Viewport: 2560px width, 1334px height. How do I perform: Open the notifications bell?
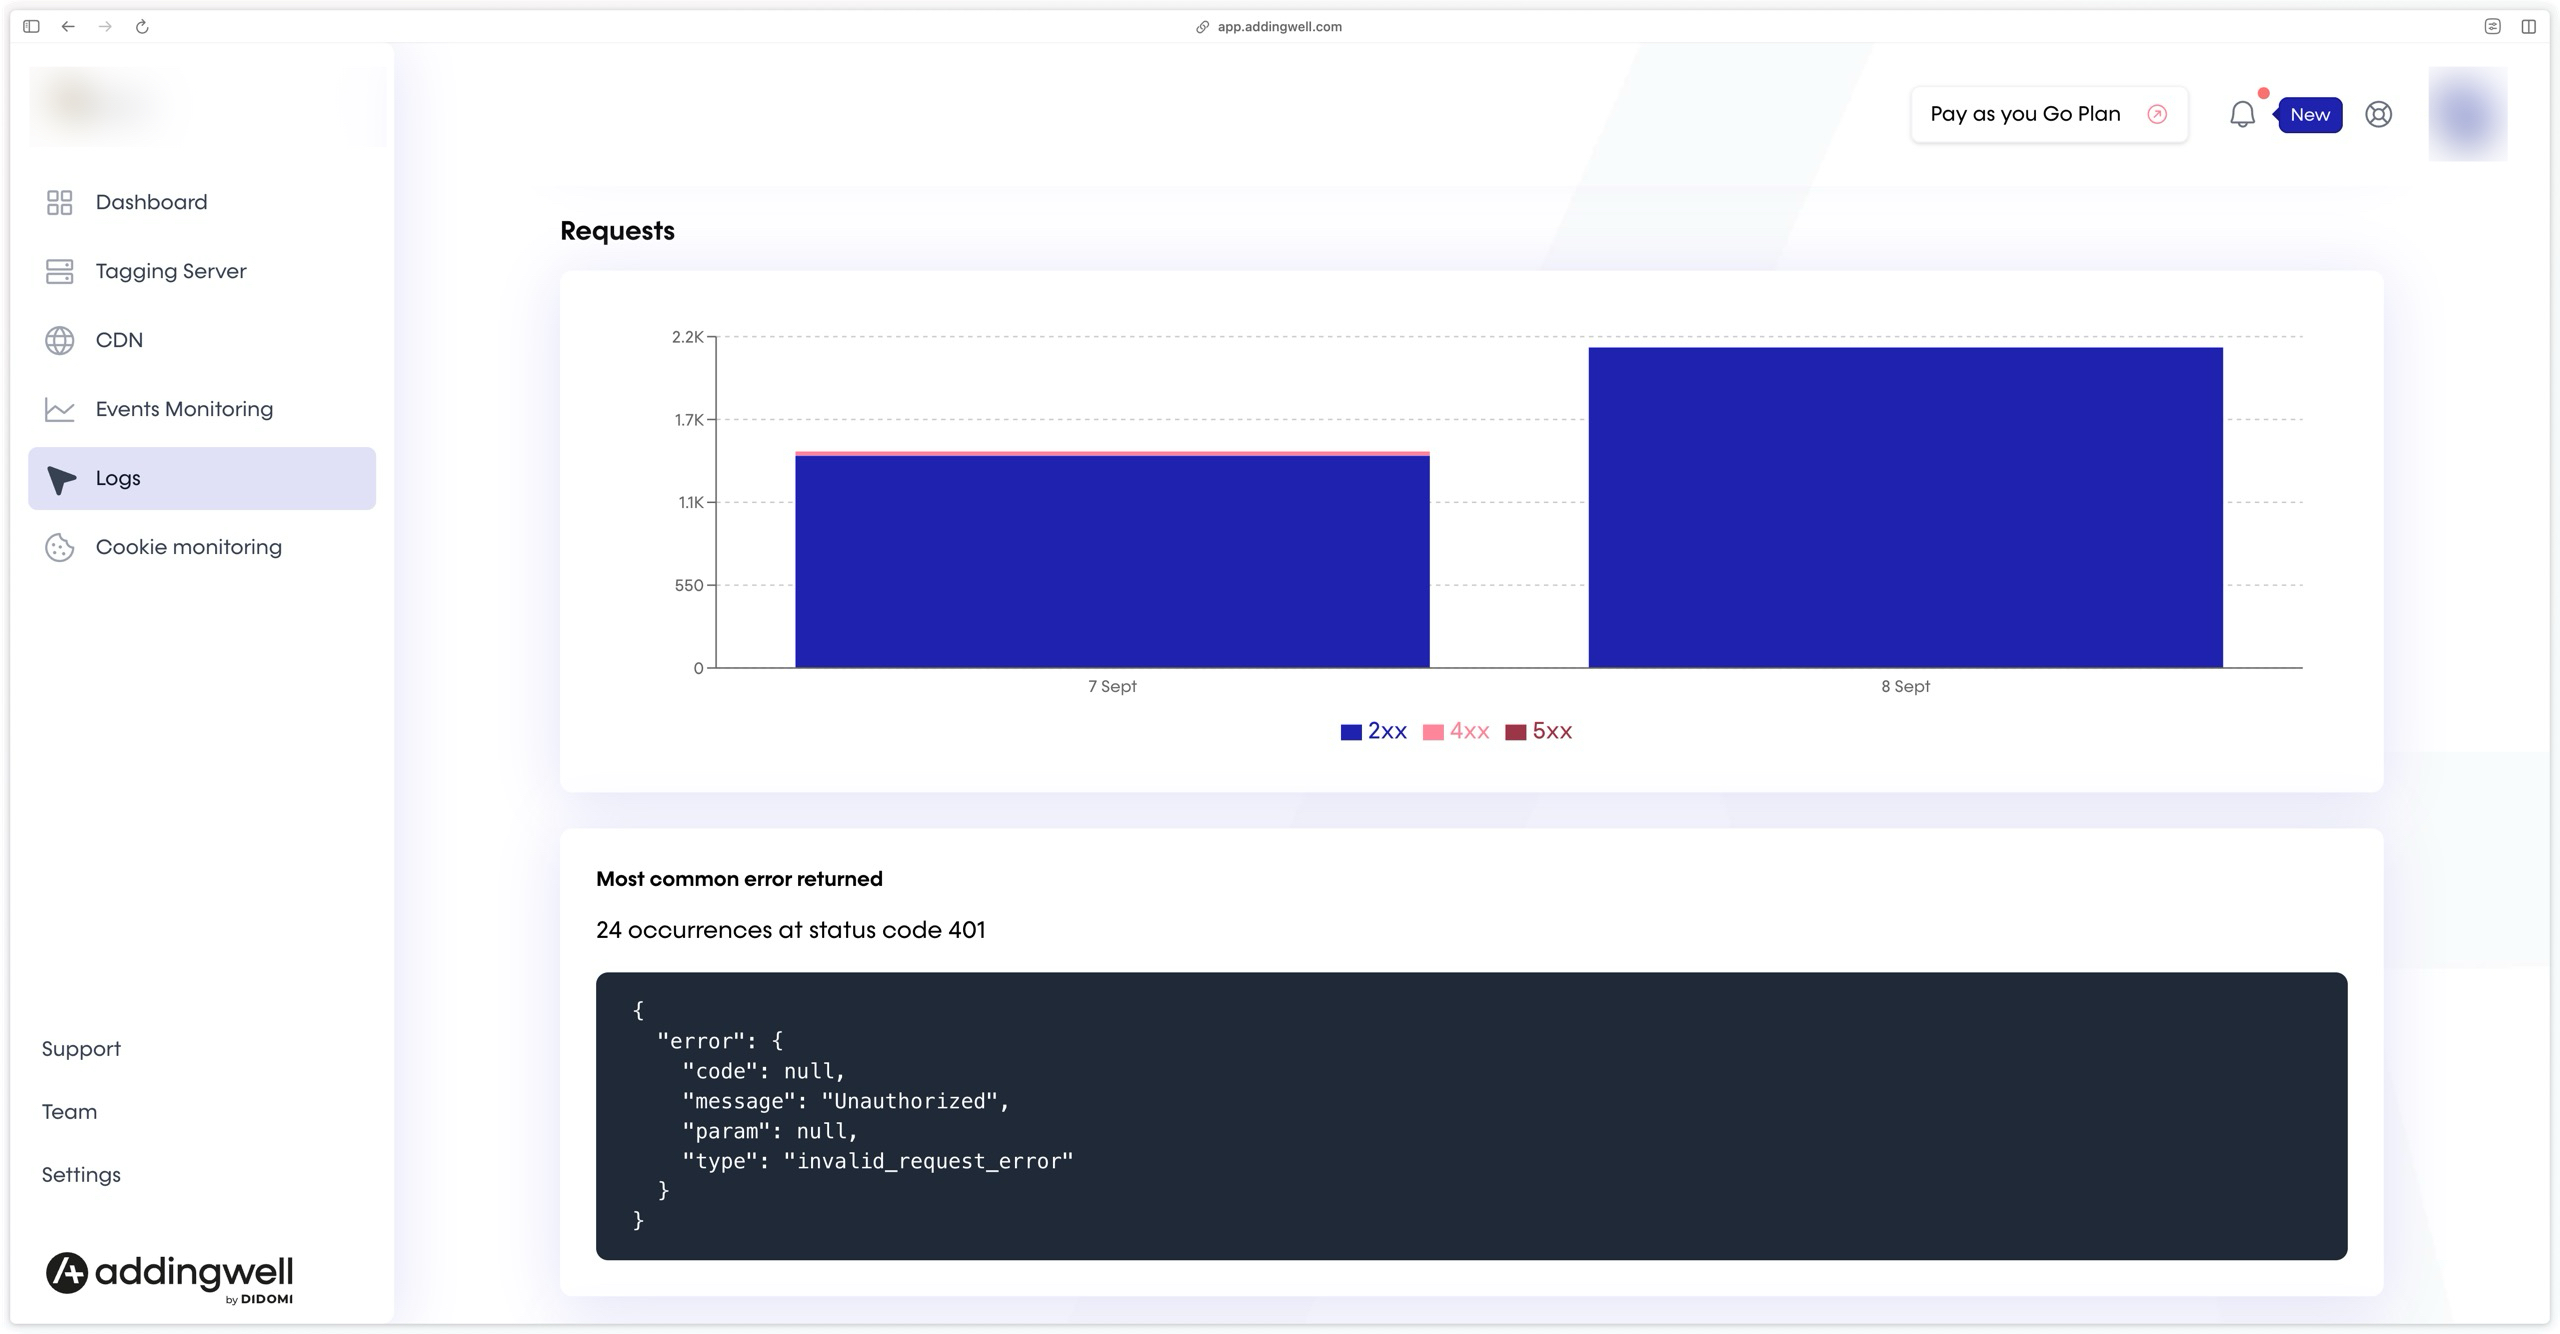point(2242,114)
